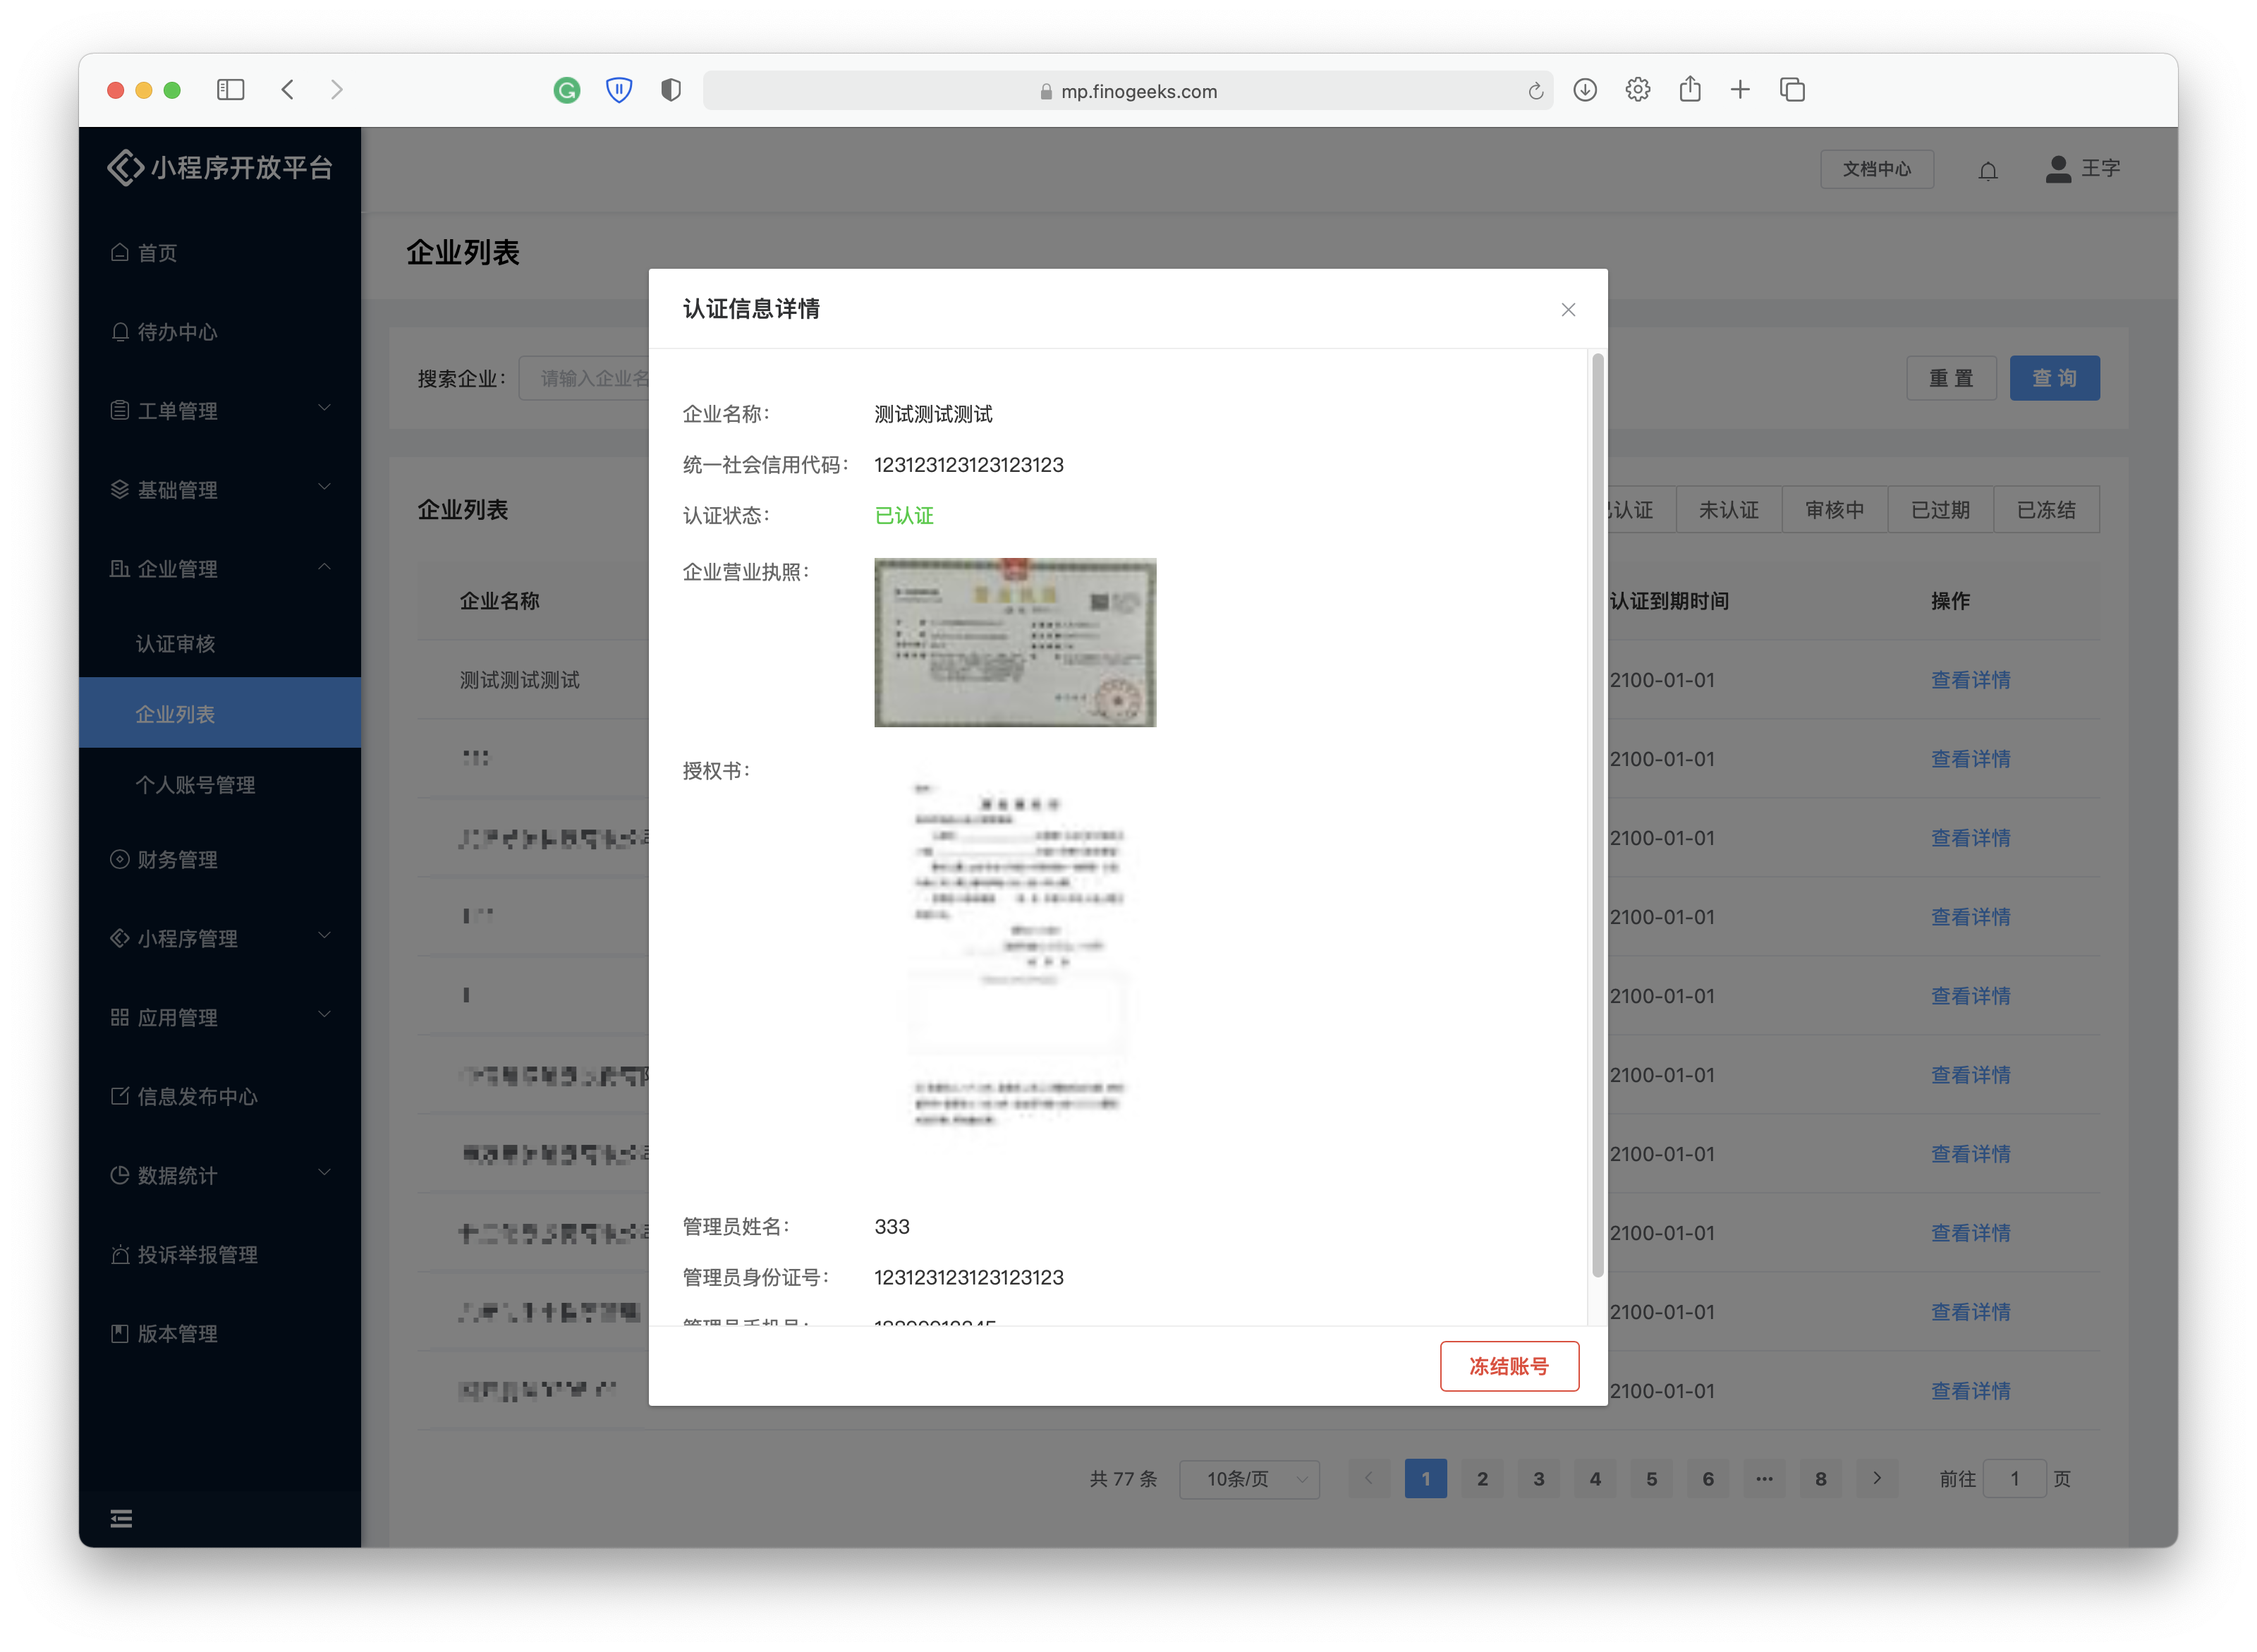Click next page arrow in pagination
The image size is (2257, 1652).
click(1876, 1478)
